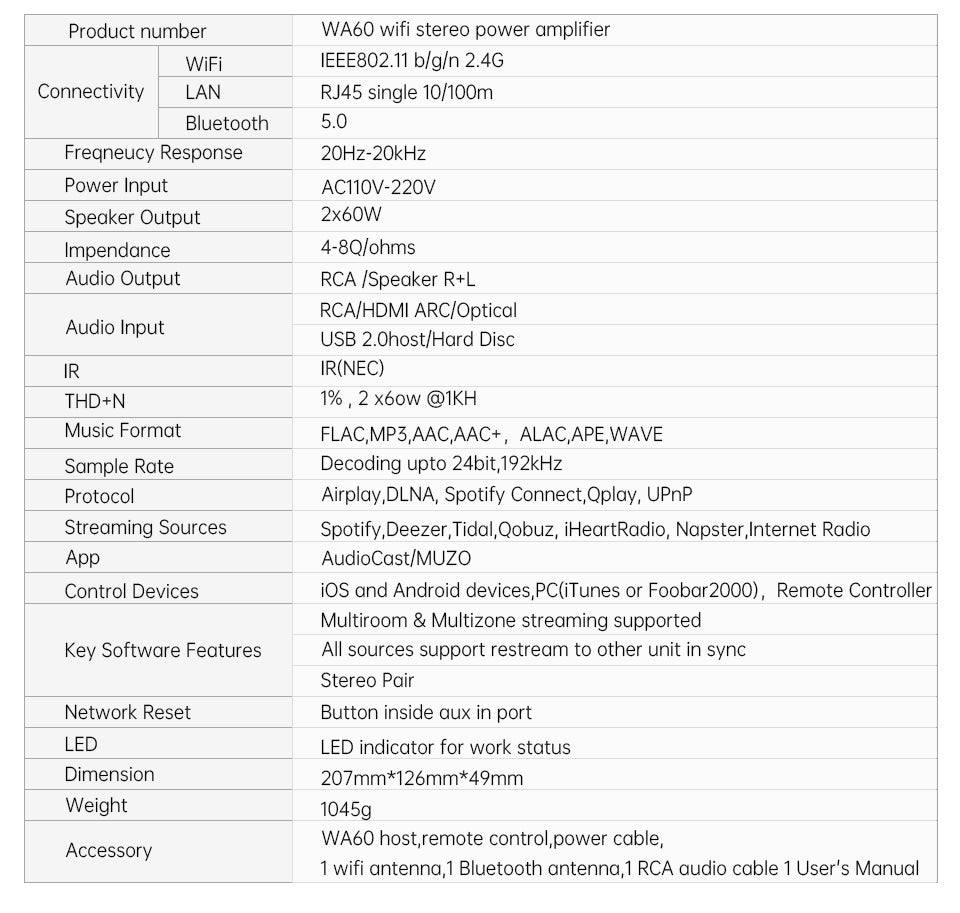Select the Dimension 207mm*126mm*49mm value

click(x=422, y=779)
